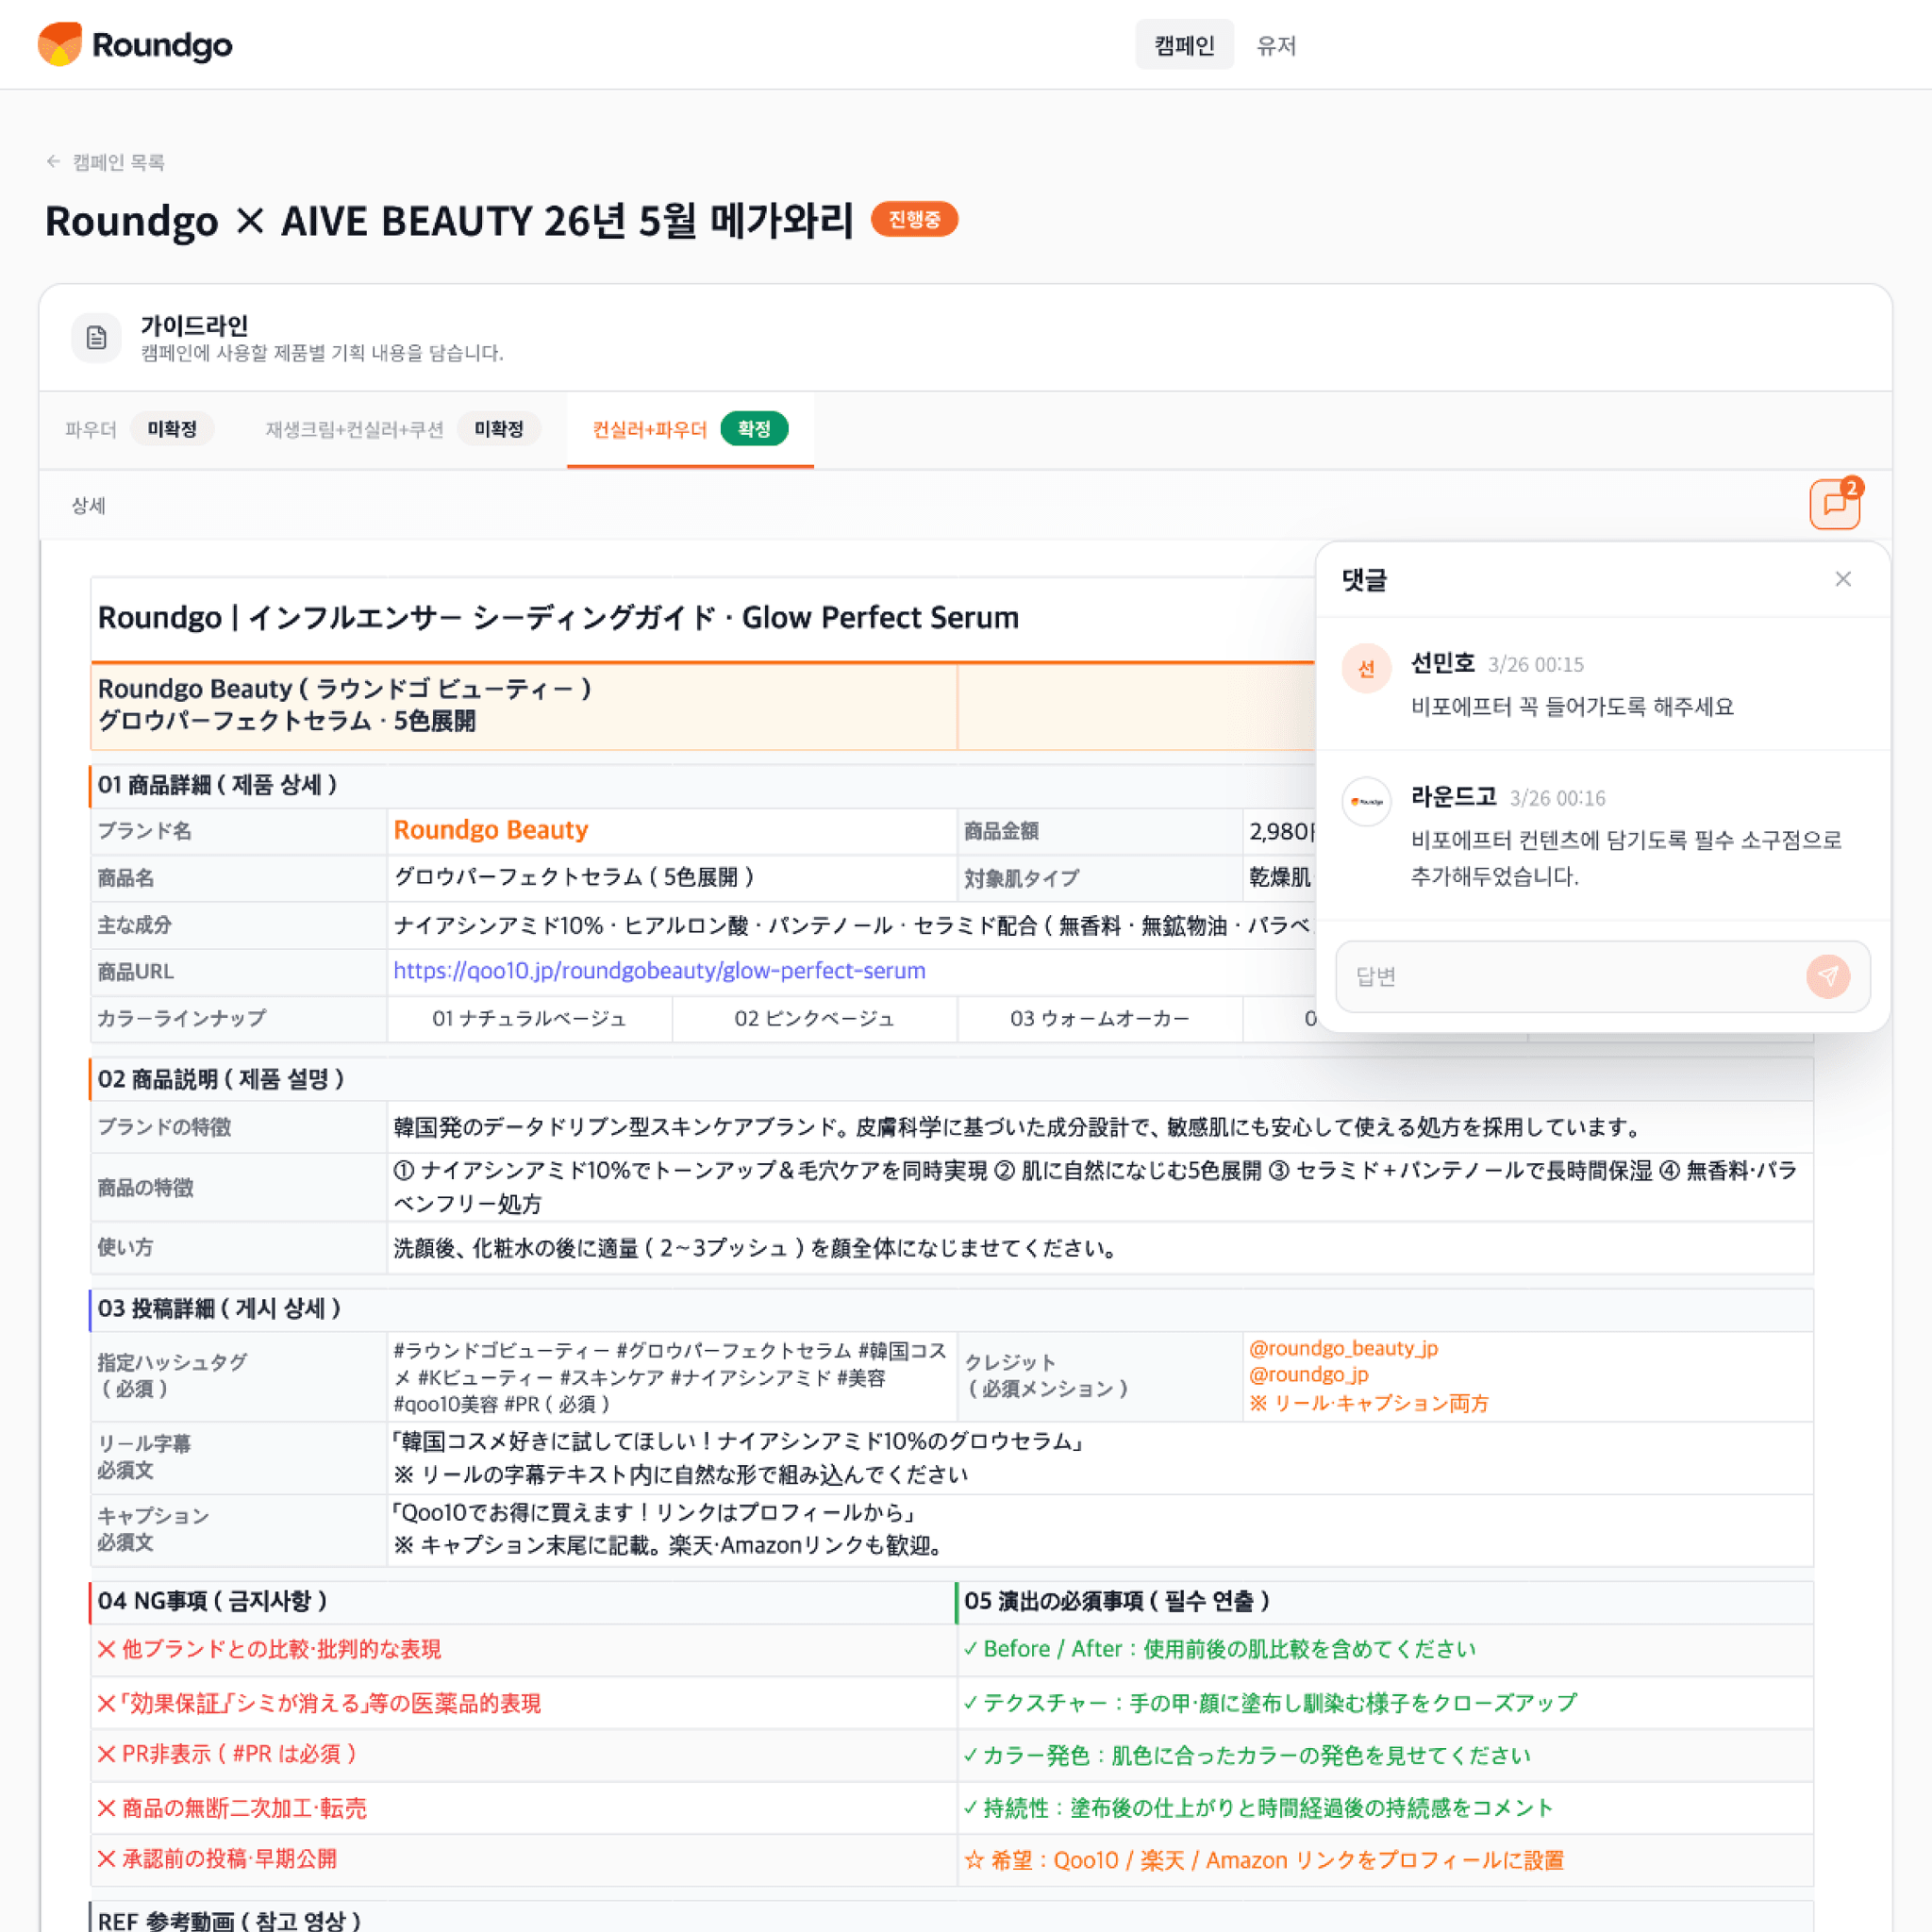Click the @roundgo_jp mention

point(1308,1375)
